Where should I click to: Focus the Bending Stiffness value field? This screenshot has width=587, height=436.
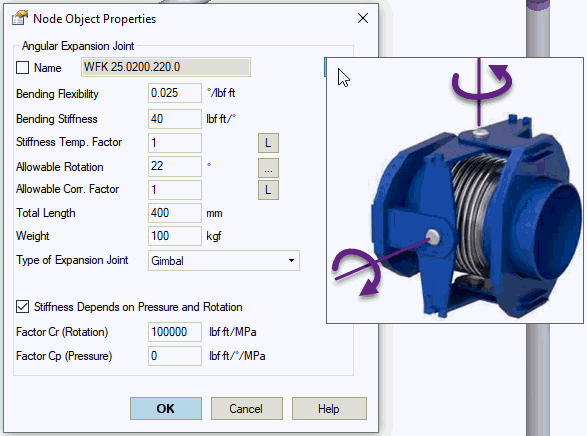pos(175,119)
